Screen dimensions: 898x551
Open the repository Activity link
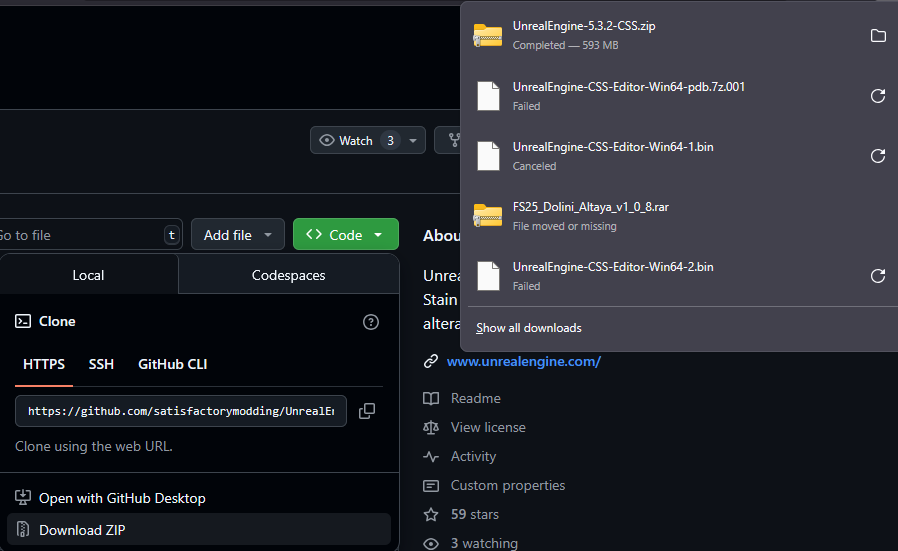coord(473,456)
